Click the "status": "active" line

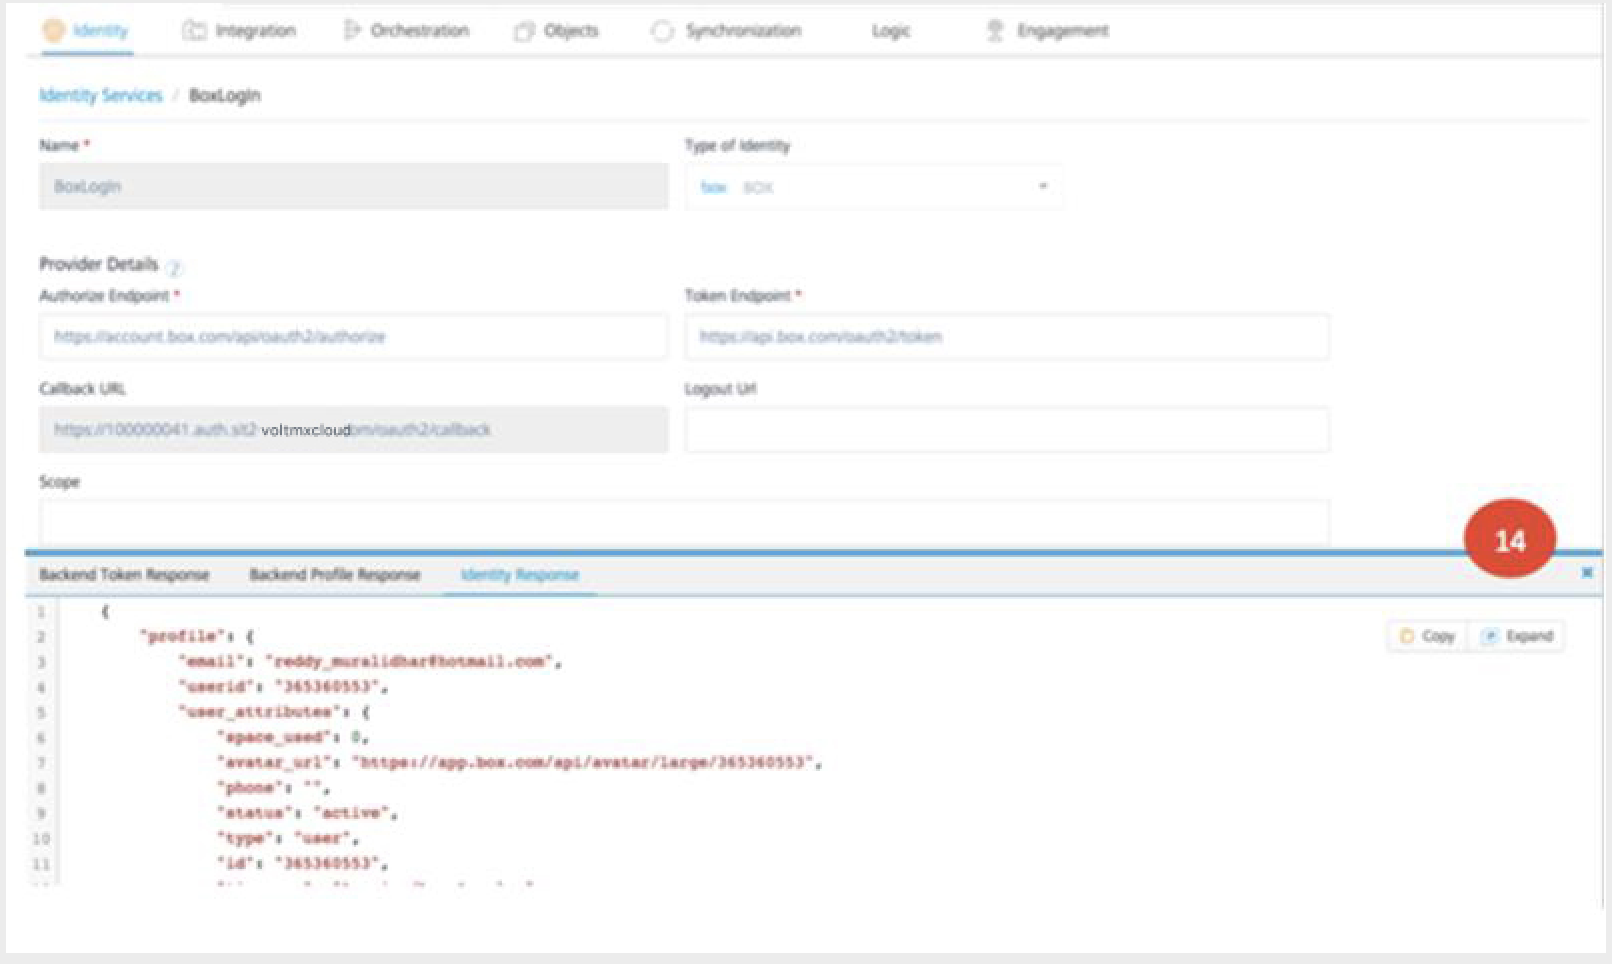(x=307, y=813)
